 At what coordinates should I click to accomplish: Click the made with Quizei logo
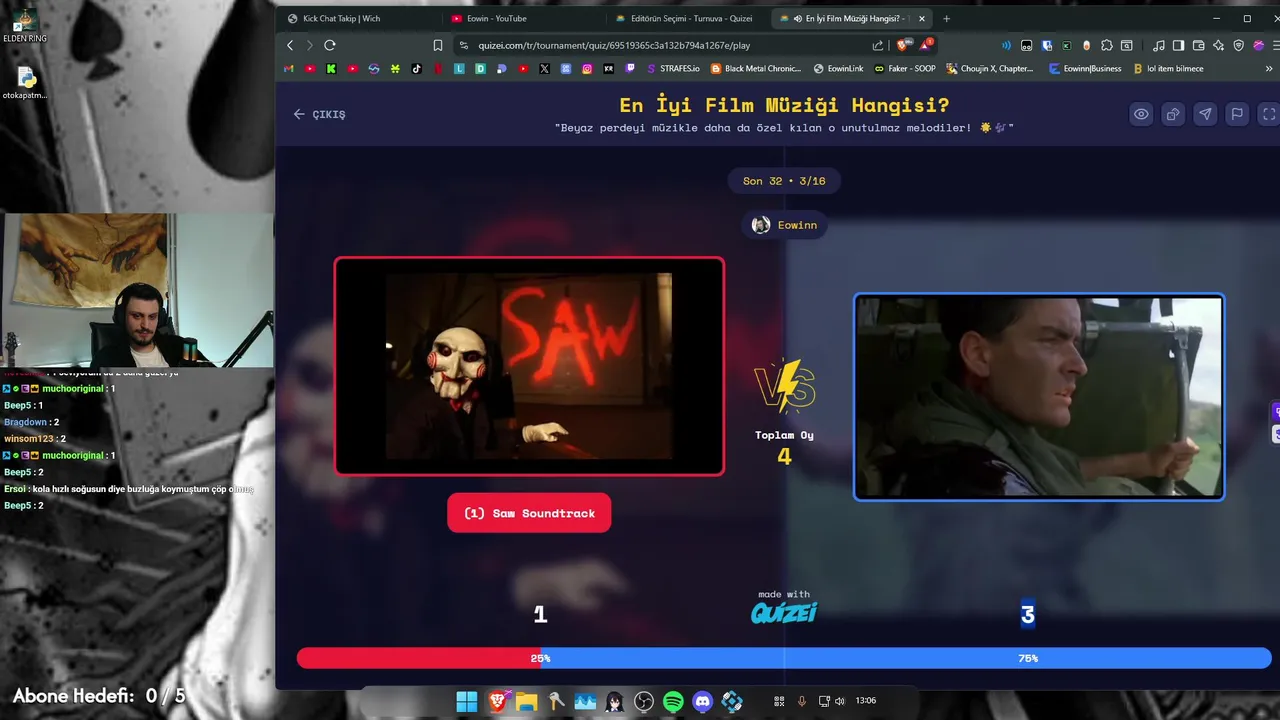click(784, 608)
